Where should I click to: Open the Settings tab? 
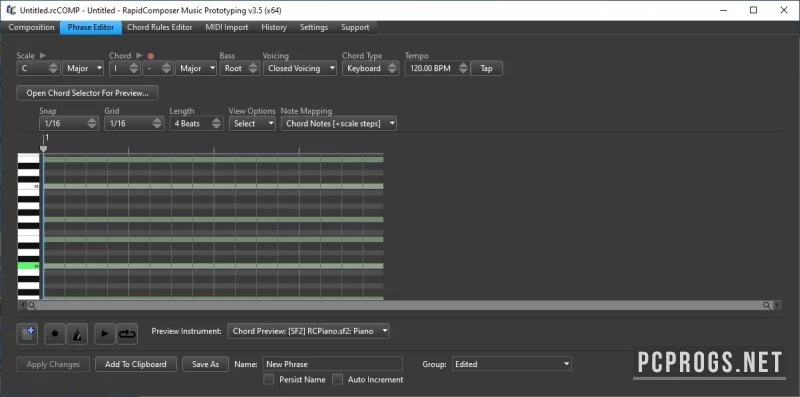[314, 28]
